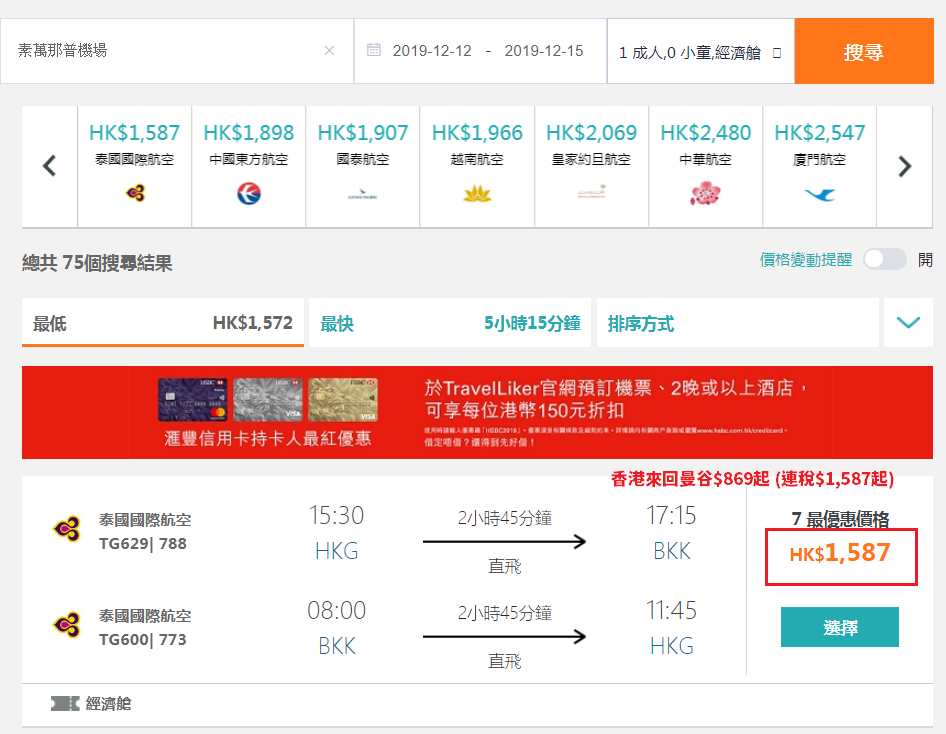Select the 最快 5小時15分鐘 sort tab

click(450, 323)
